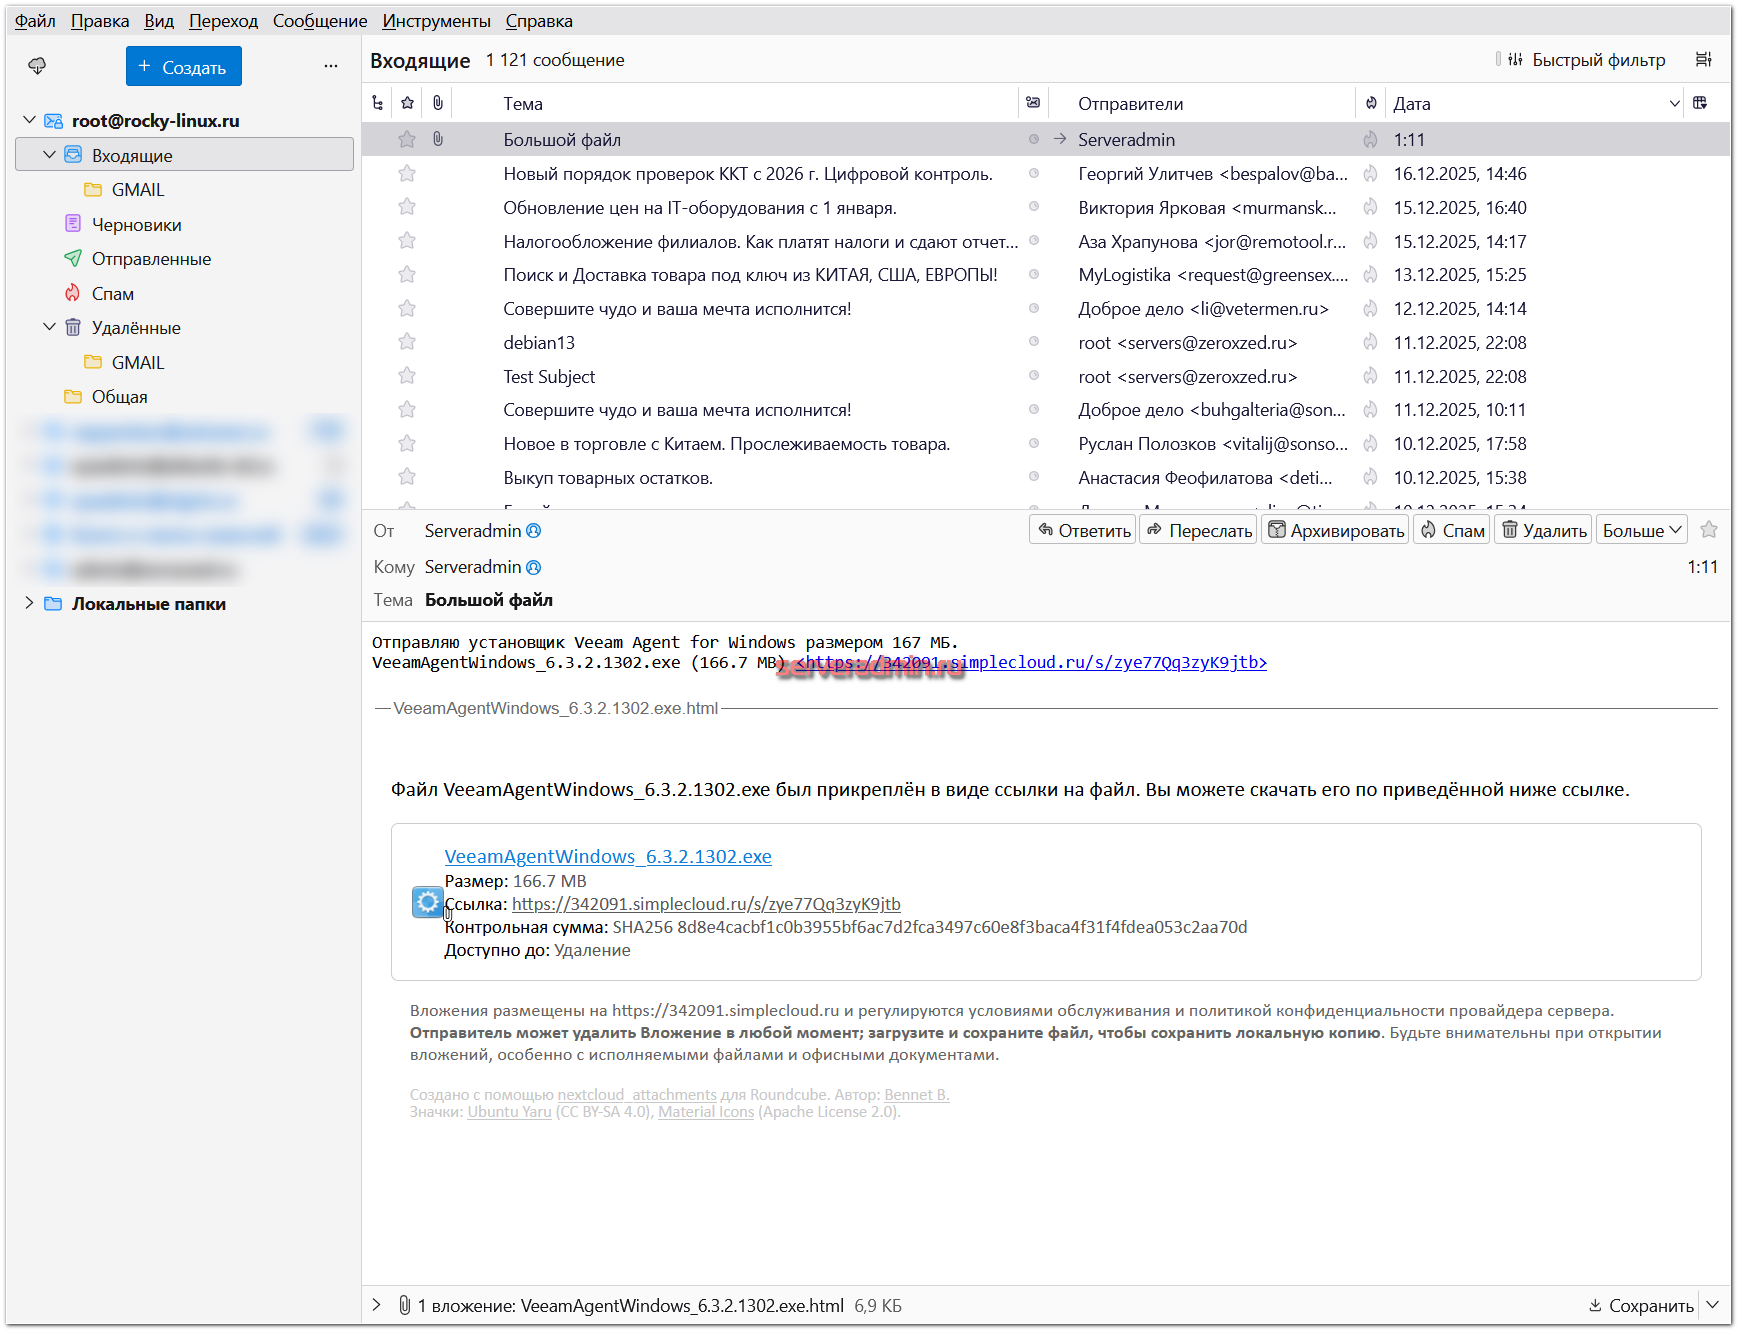
Task: Star the open message in header pane
Action: 1709,530
